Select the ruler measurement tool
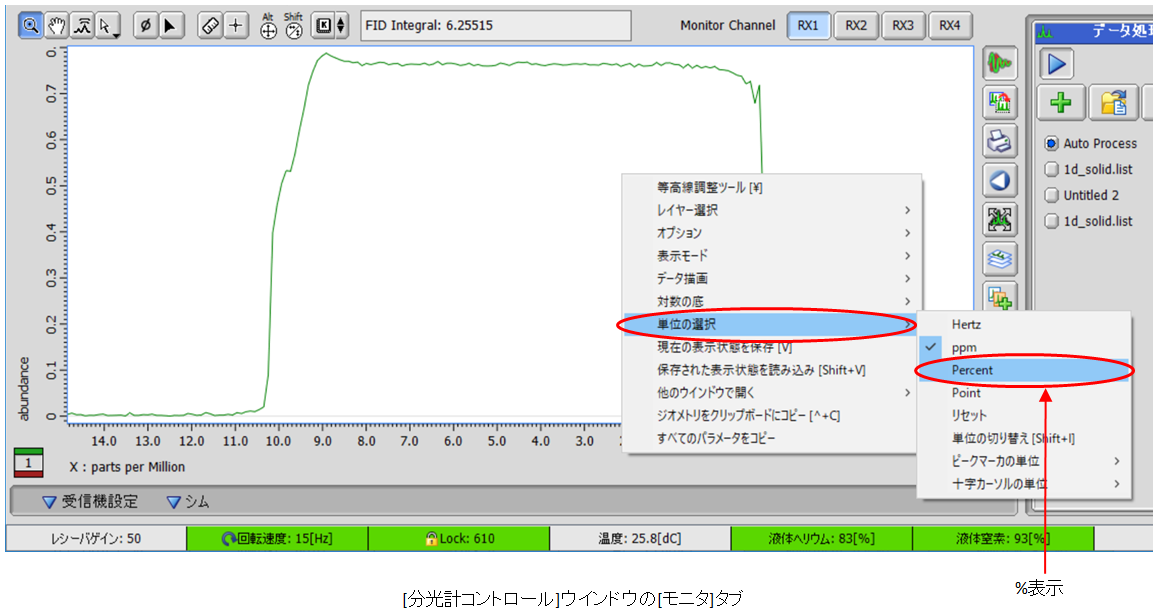1153x616 pixels. [x=209, y=25]
